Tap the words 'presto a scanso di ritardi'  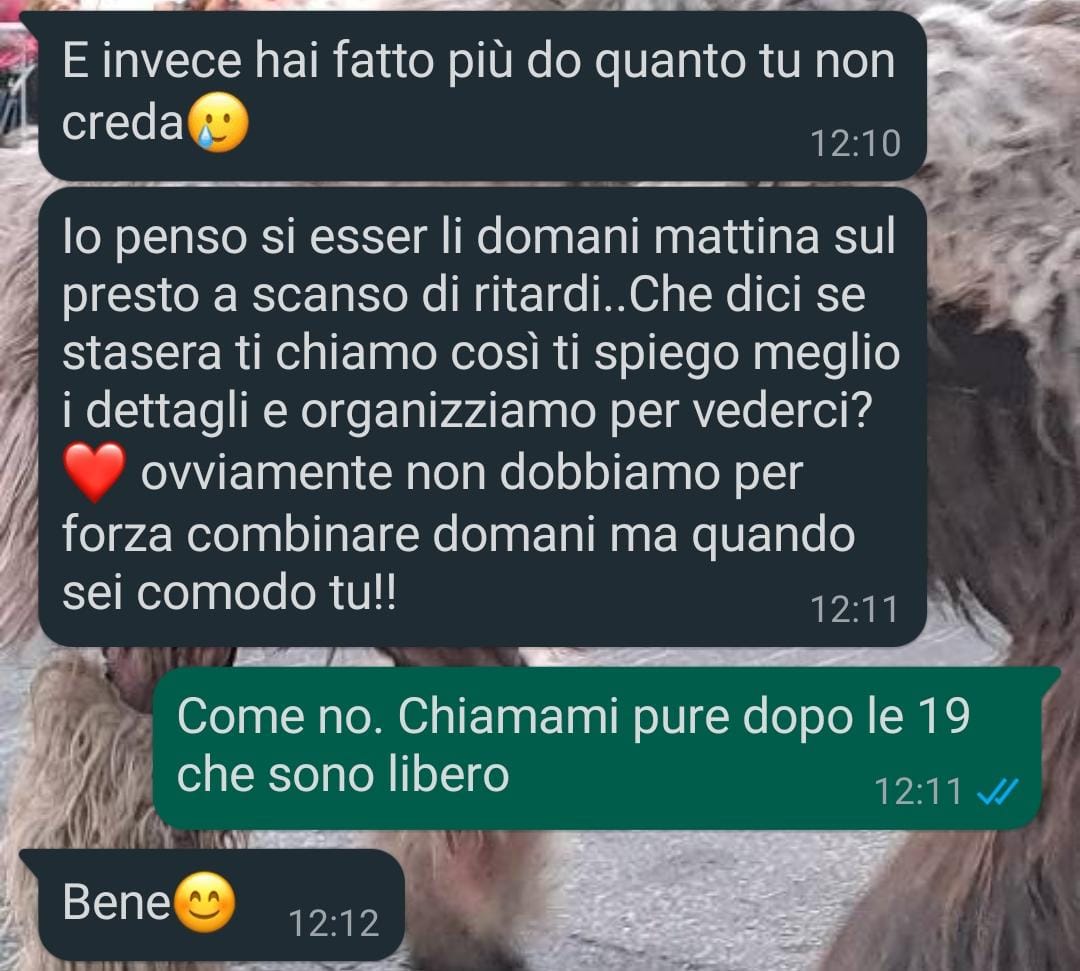coord(331,295)
